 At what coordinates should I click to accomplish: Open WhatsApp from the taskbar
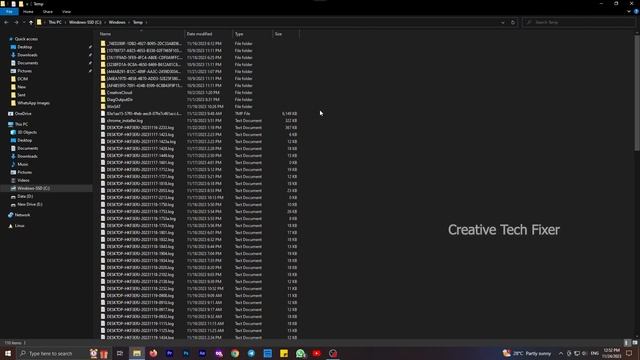tap(300, 353)
